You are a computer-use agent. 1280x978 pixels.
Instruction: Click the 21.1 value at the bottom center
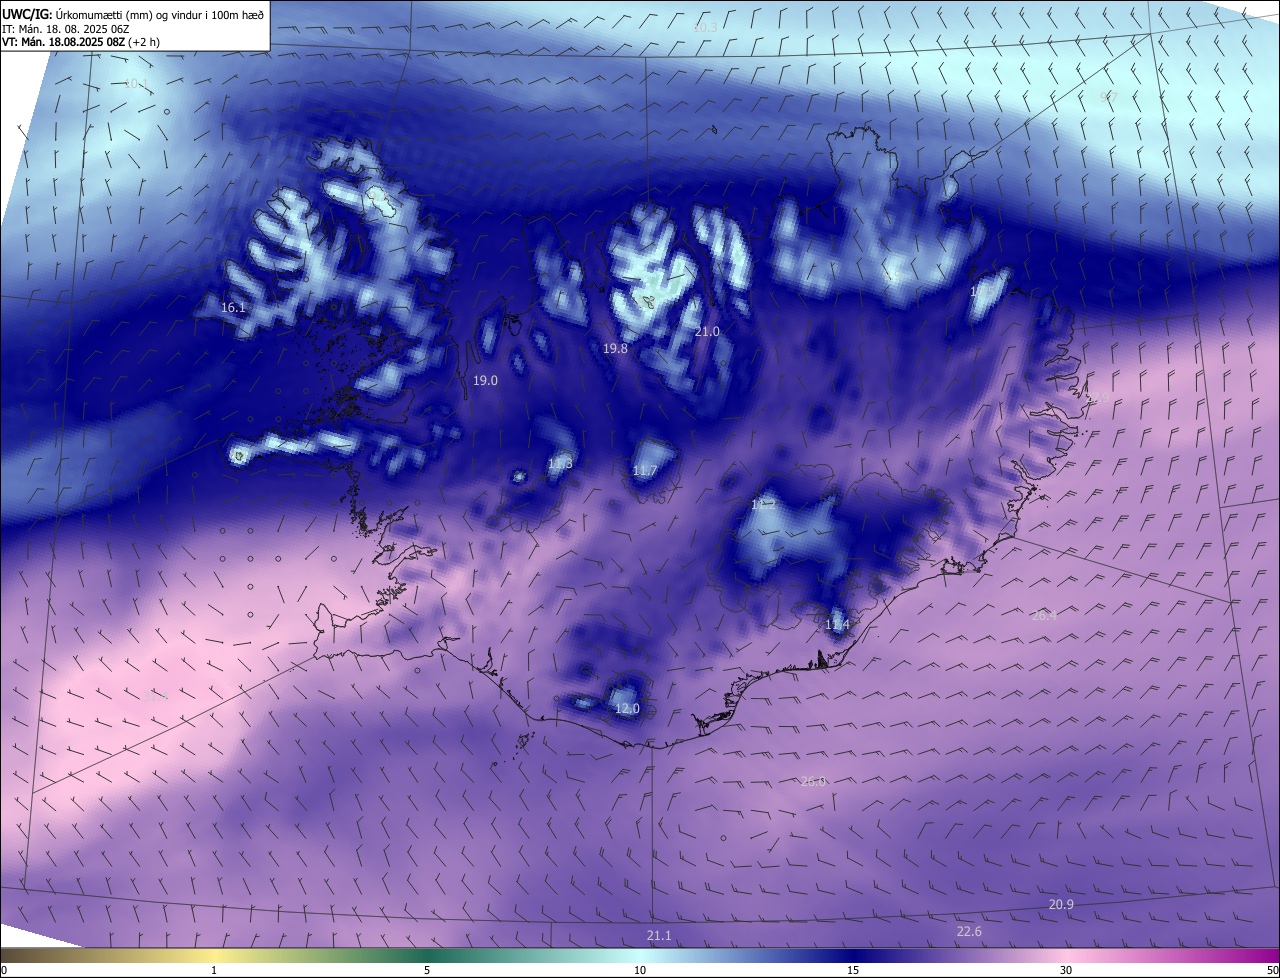[659, 936]
